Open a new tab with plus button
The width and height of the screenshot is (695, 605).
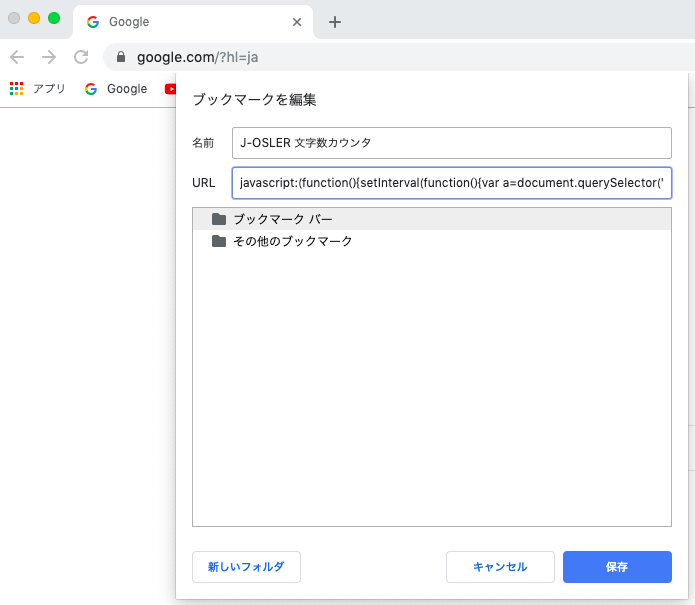tap(335, 22)
